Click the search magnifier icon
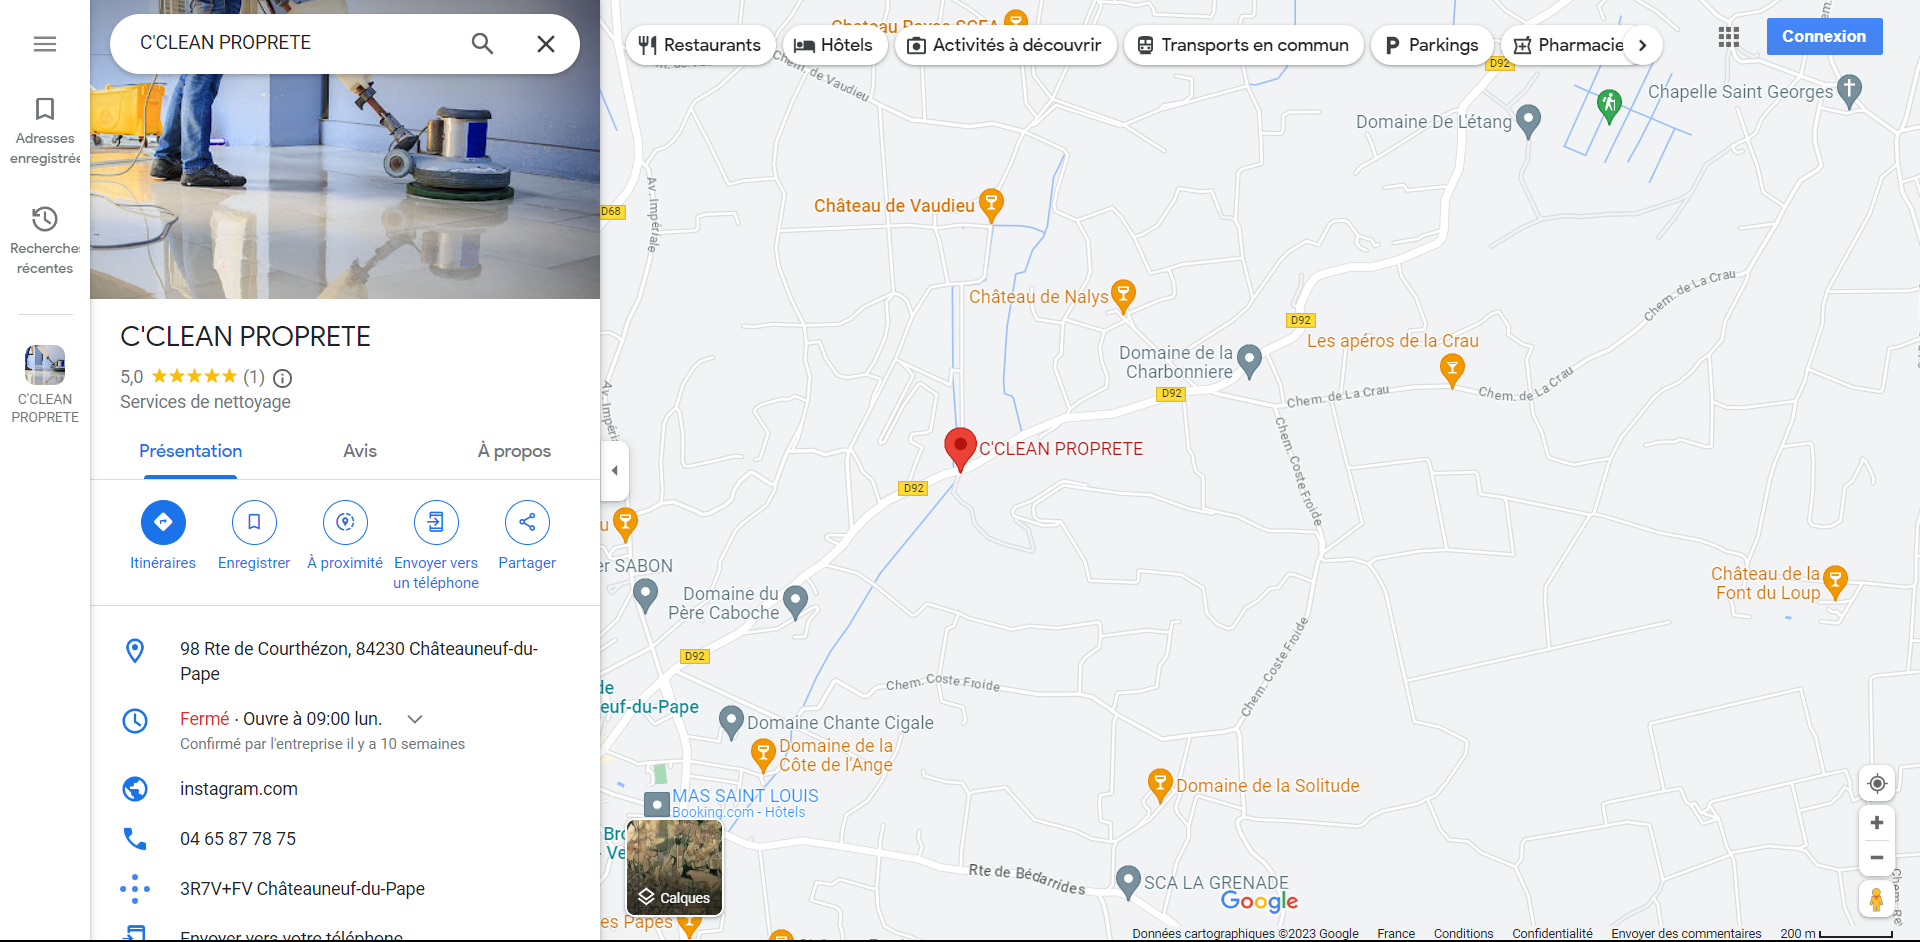 point(482,43)
